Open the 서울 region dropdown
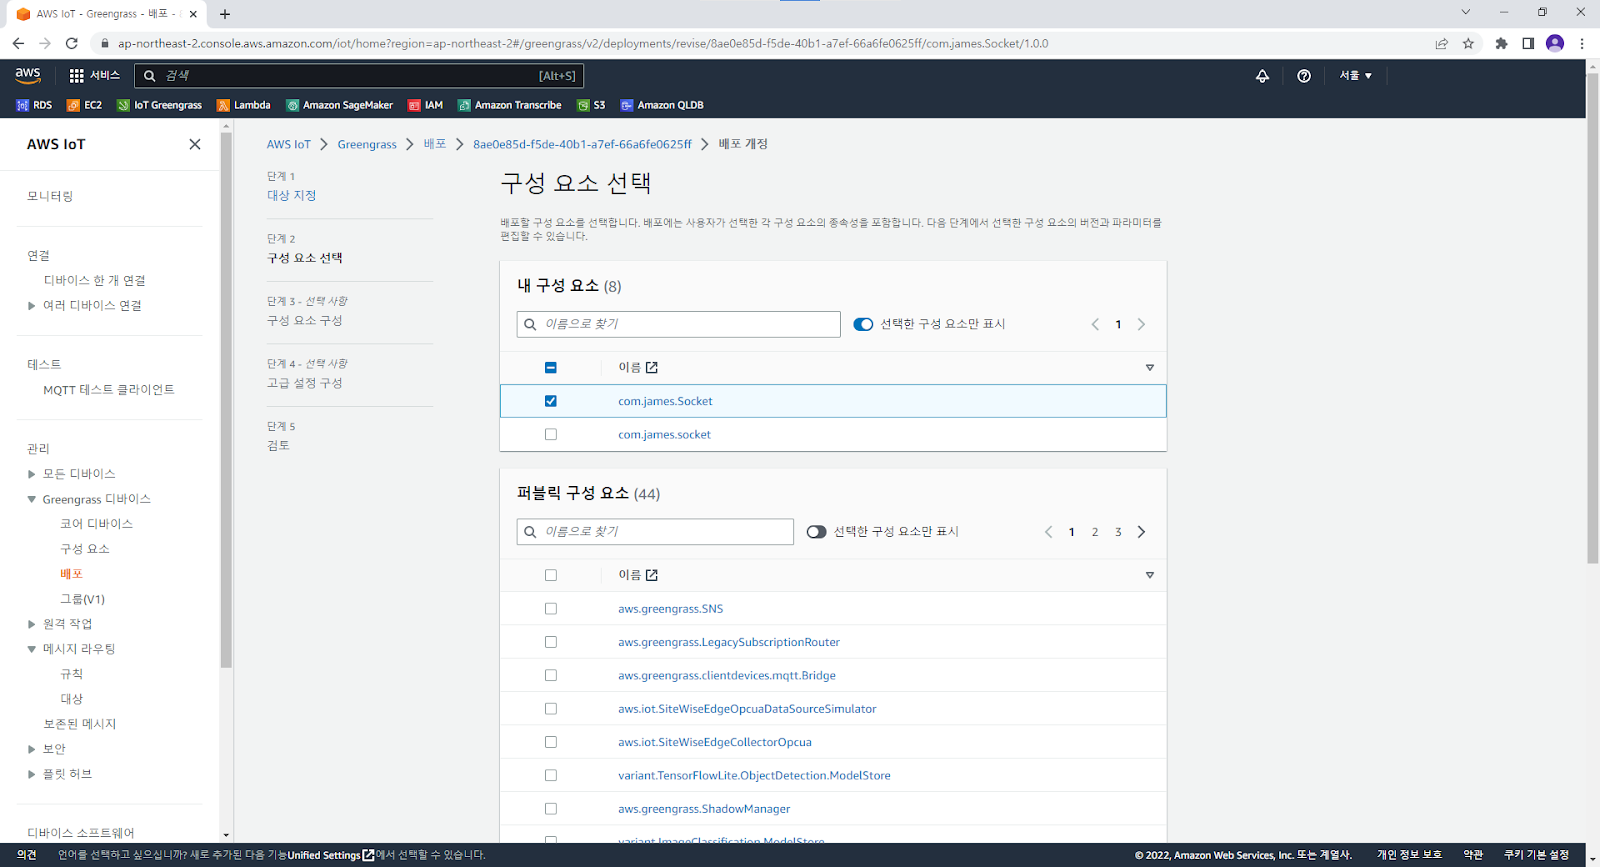Screen dimensions: 1600x867 click(x=1356, y=76)
